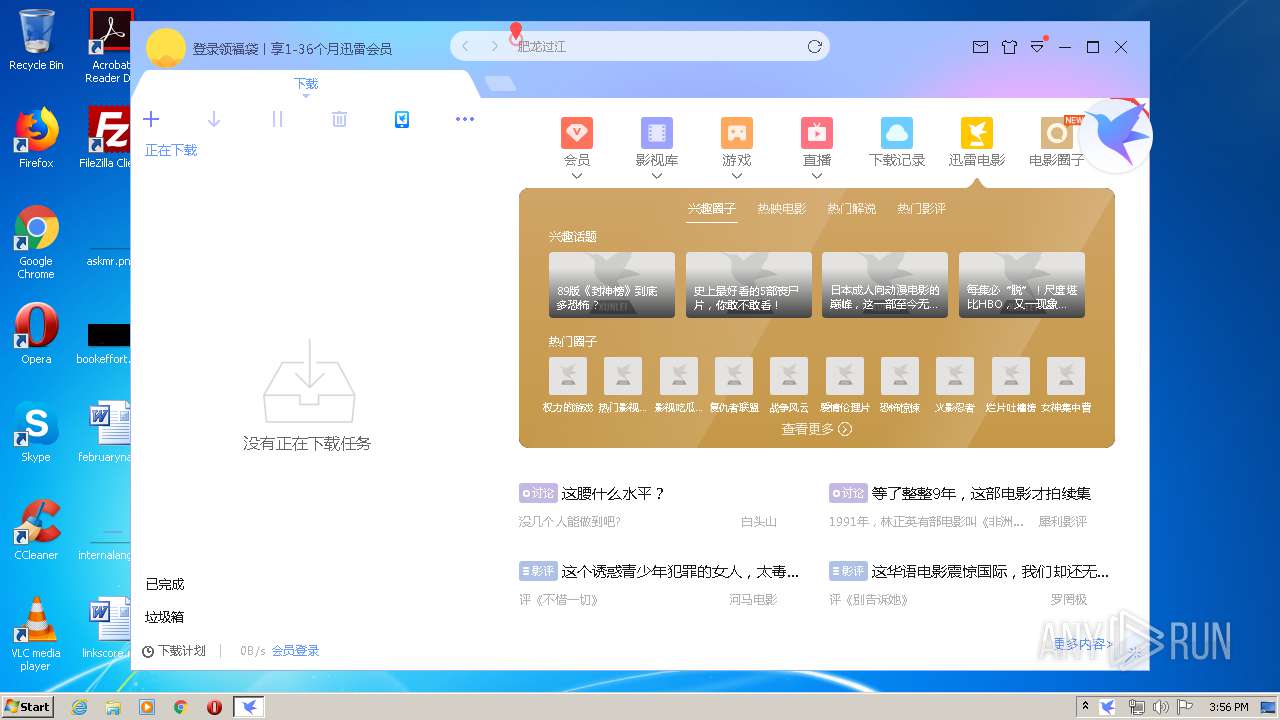The height and width of the screenshot is (720, 1280).
Task: Open review 这个诱惑青少年犯罪的女人
Action: pyautogui.click(x=680, y=572)
